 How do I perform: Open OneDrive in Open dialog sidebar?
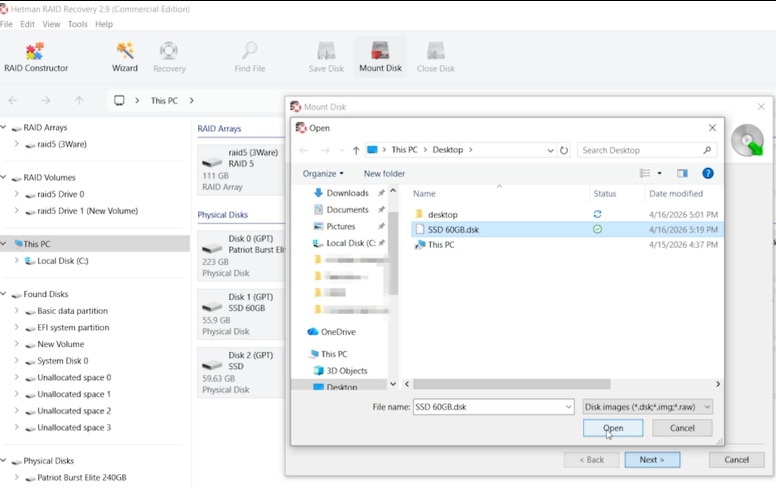(x=338, y=332)
